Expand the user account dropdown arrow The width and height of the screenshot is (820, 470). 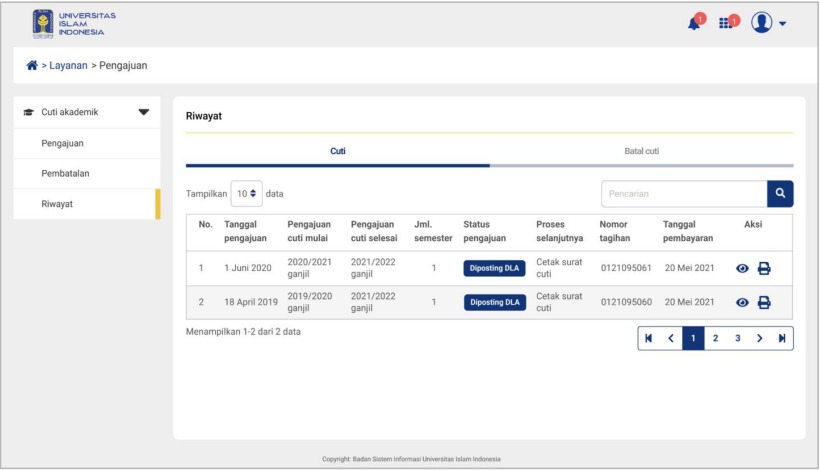click(782, 24)
